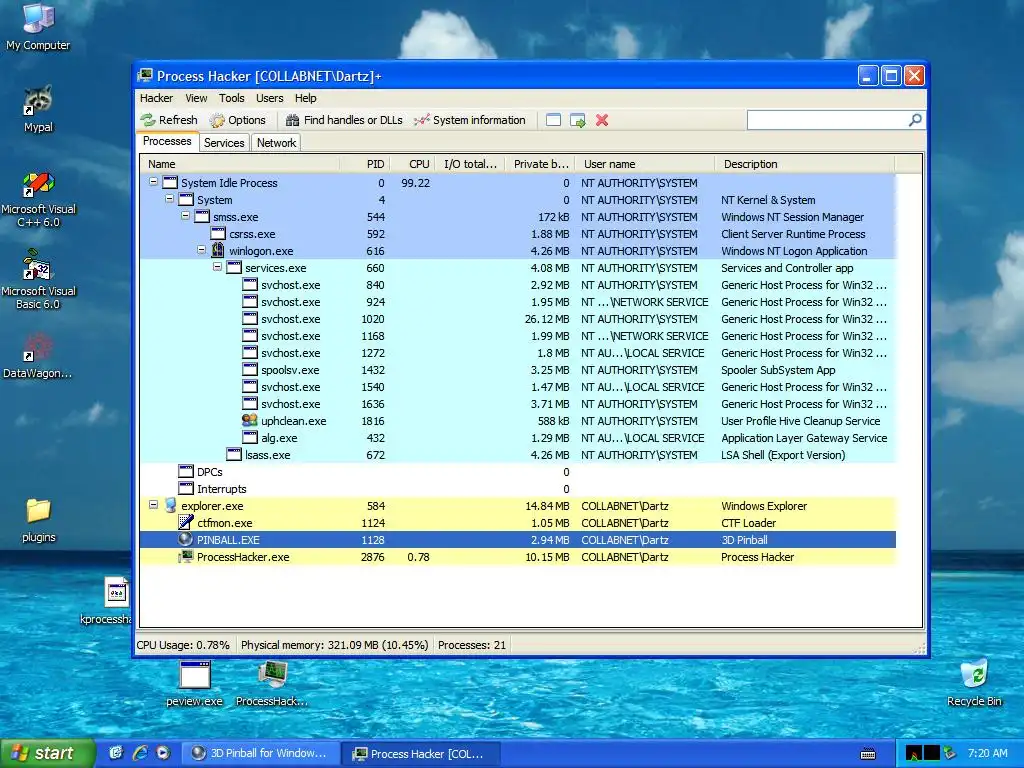Image resolution: width=1024 pixels, height=768 pixels.
Task: Click the plugins folder on desktop
Action: [39, 520]
